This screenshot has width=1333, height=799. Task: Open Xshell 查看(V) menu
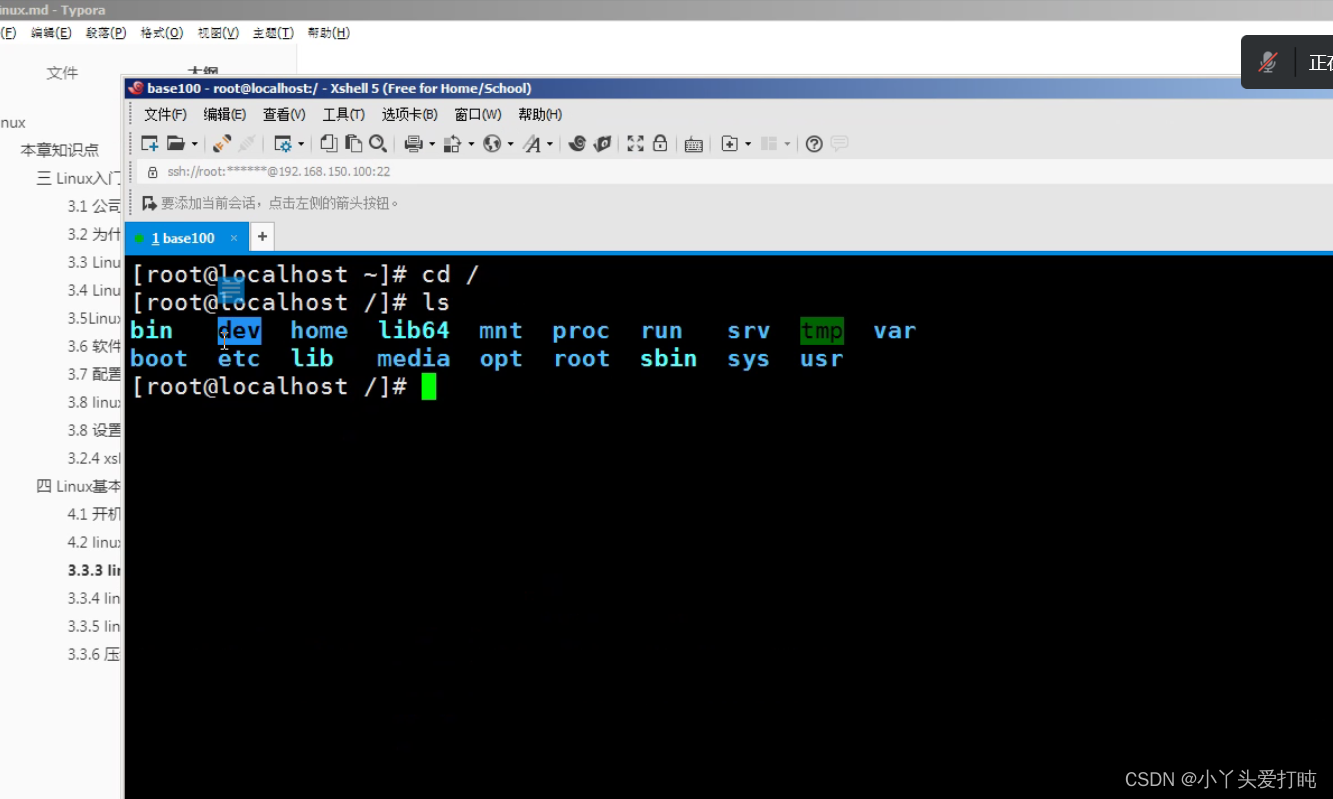pyautogui.click(x=284, y=115)
